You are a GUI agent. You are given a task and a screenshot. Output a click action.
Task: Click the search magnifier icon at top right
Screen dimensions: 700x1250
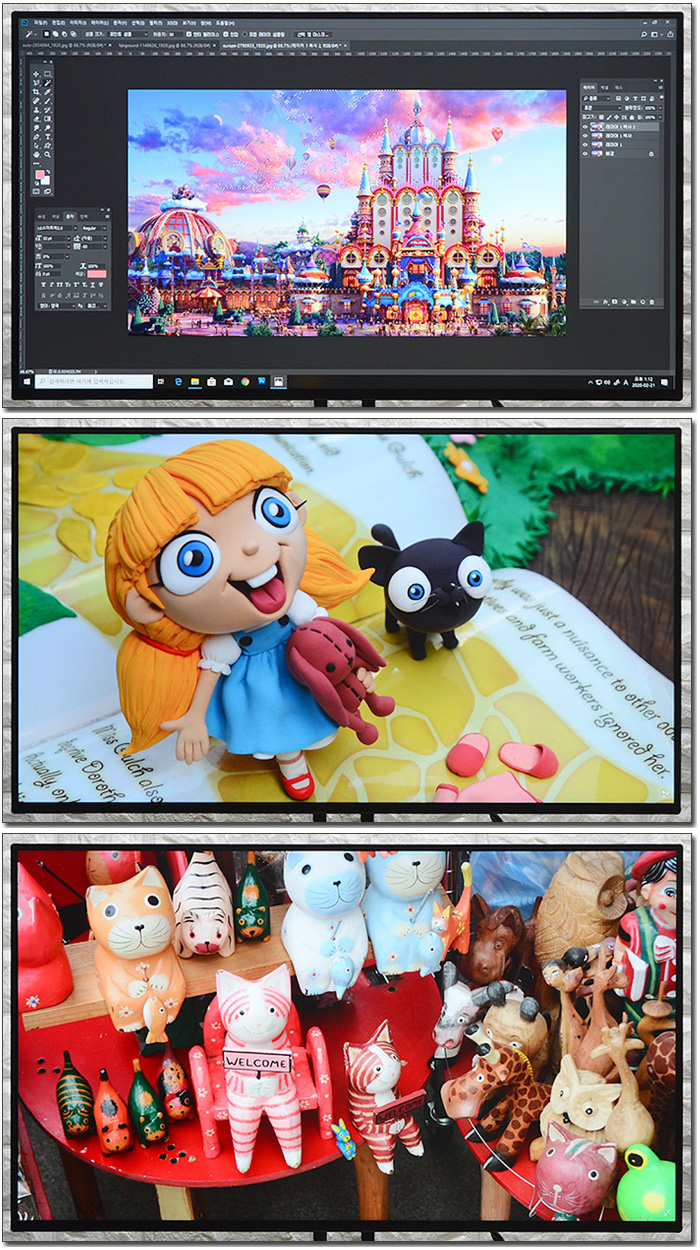click(x=644, y=34)
